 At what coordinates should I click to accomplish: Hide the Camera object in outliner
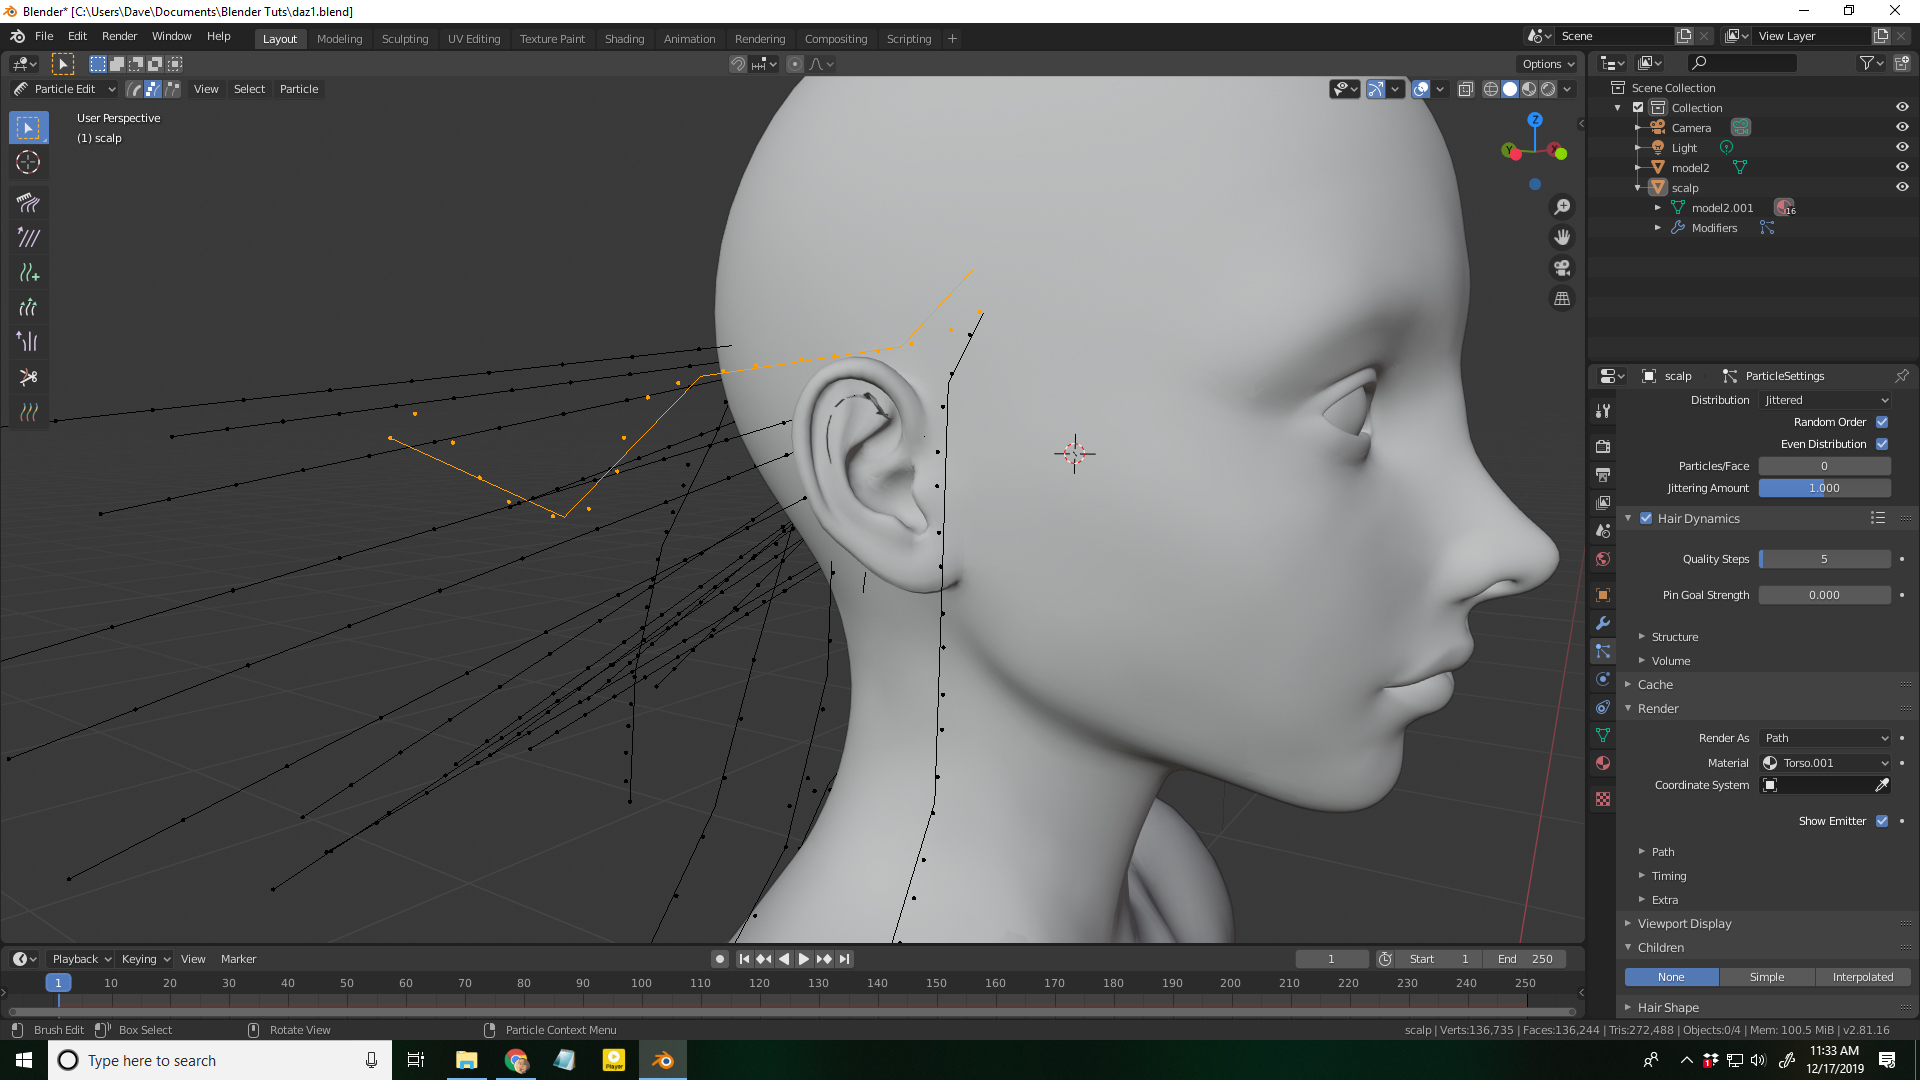[x=1902, y=128]
